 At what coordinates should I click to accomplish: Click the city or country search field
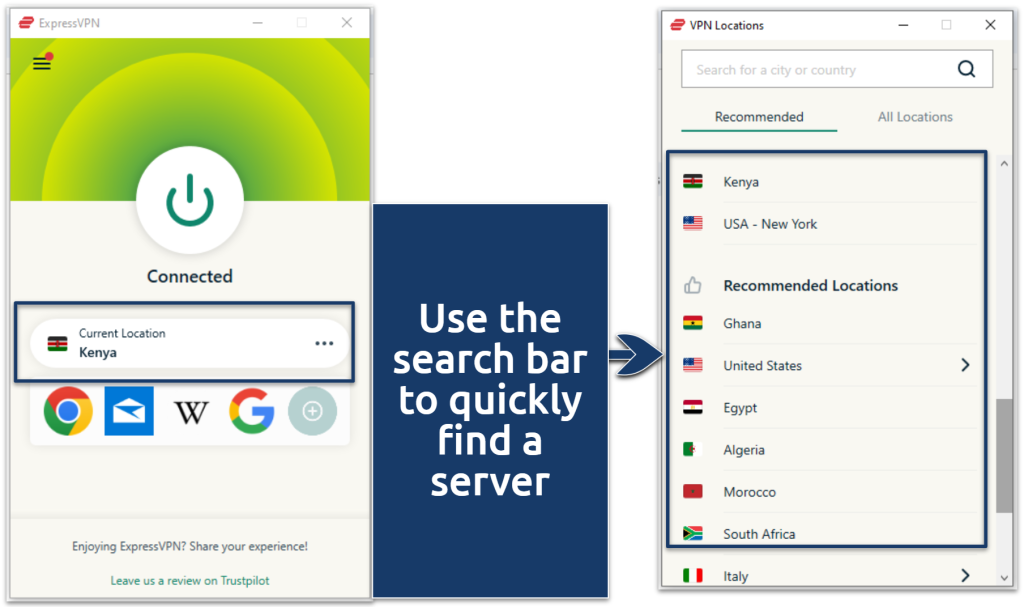click(837, 69)
